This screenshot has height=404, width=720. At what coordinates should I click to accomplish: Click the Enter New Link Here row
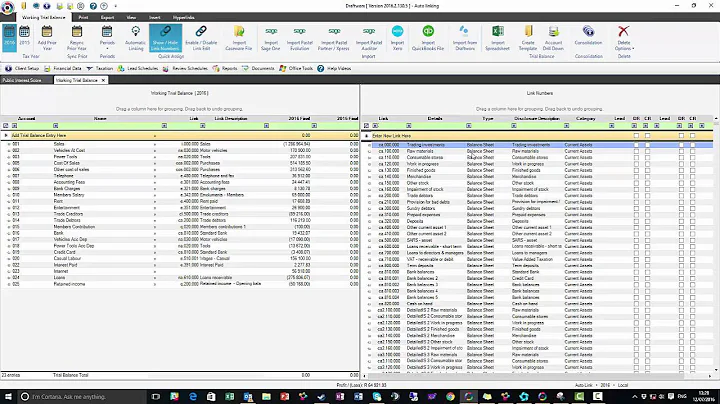coord(537,136)
